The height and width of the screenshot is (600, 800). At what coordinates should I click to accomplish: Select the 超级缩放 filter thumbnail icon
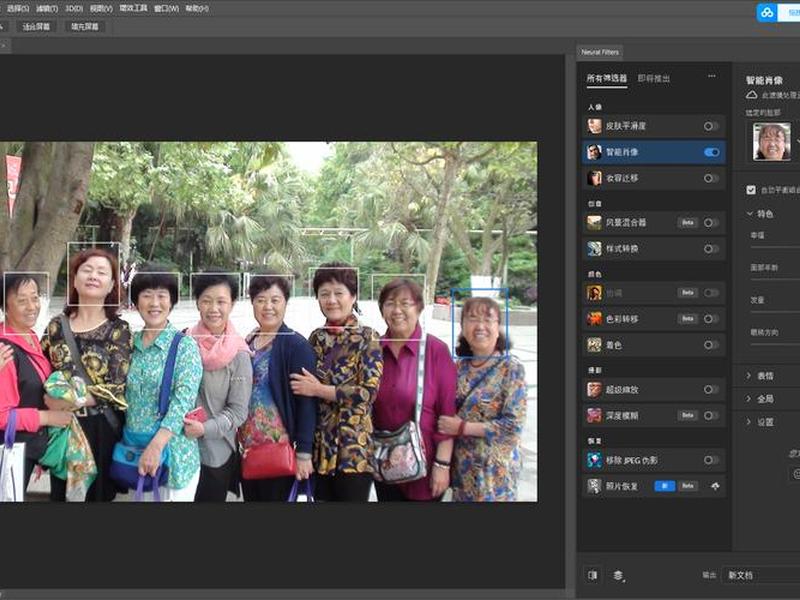coord(594,389)
